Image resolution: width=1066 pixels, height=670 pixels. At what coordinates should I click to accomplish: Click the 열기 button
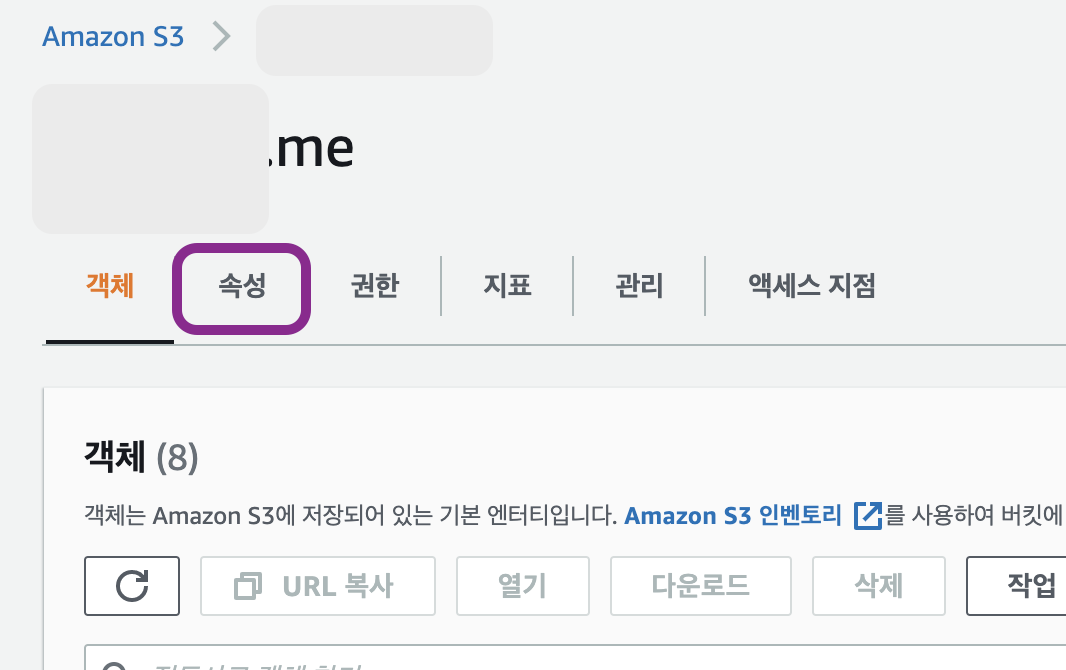(x=523, y=586)
